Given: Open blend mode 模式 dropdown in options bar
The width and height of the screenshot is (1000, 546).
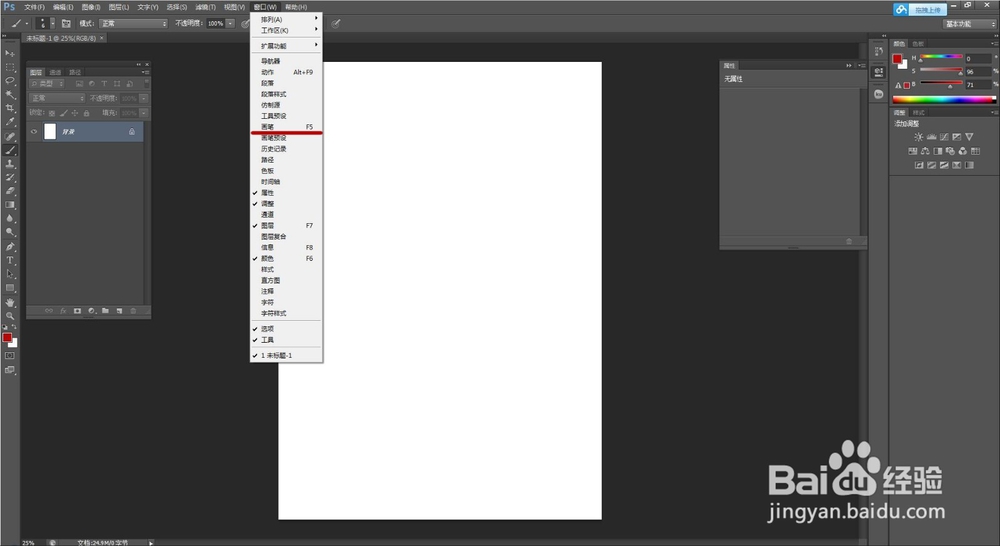Looking at the screenshot, I should click(x=133, y=24).
